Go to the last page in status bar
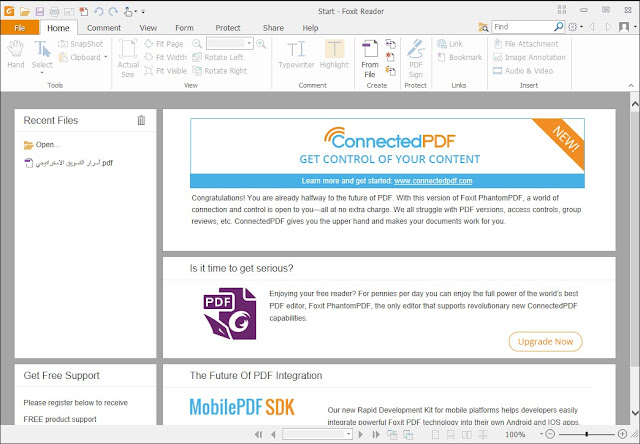This screenshot has width=640, height=444. (x=376, y=434)
